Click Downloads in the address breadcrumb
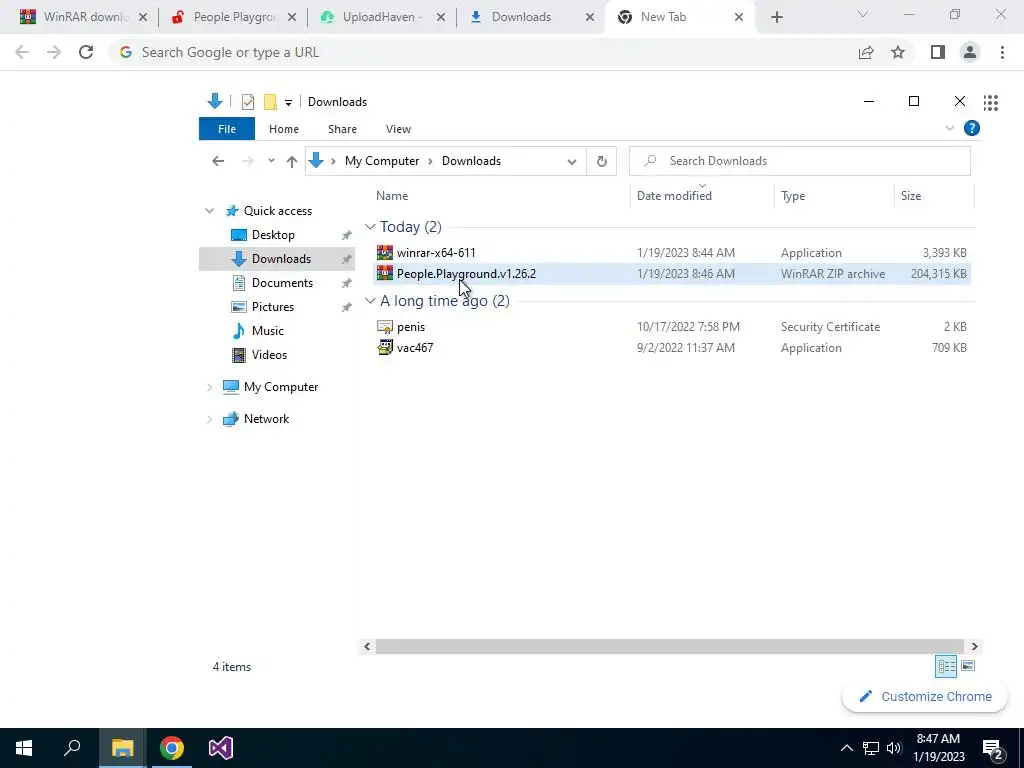This screenshot has height=768, width=1024. (x=472, y=161)
